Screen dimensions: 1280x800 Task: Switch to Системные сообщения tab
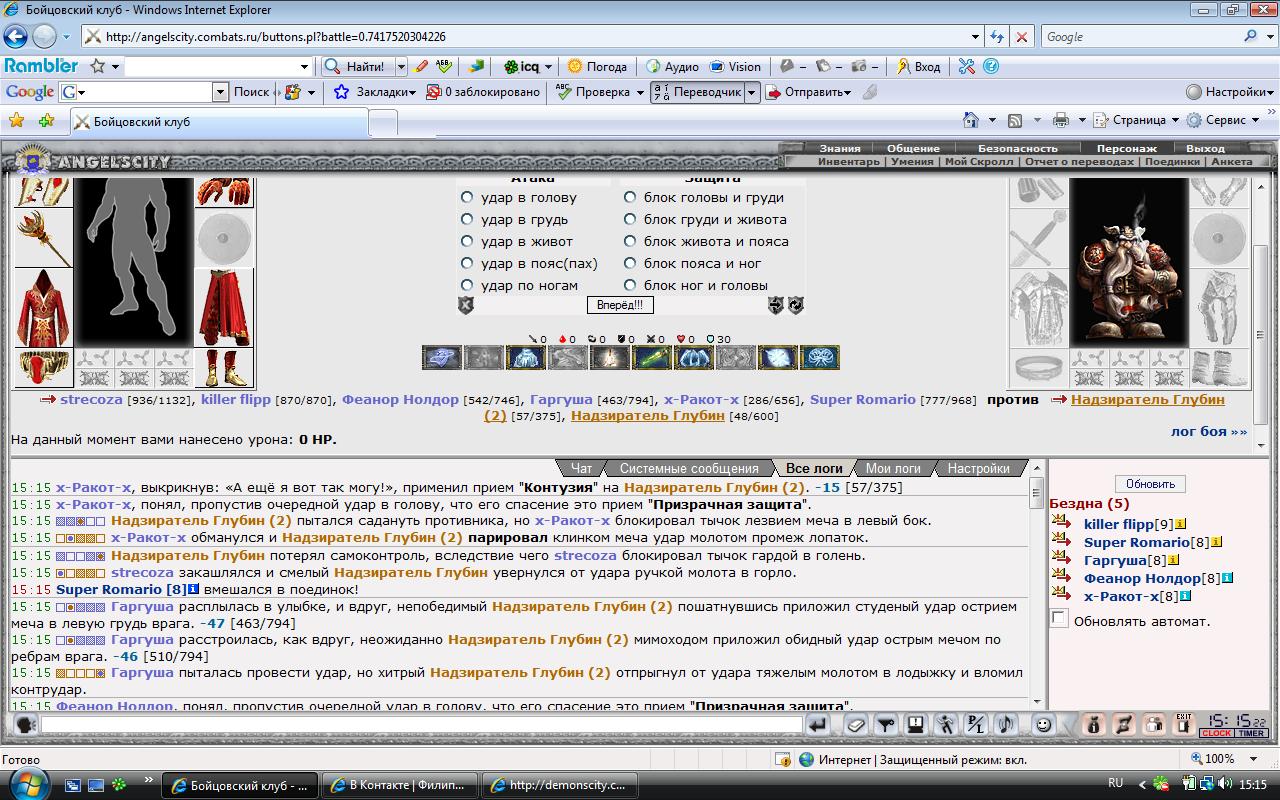point(688,468)
